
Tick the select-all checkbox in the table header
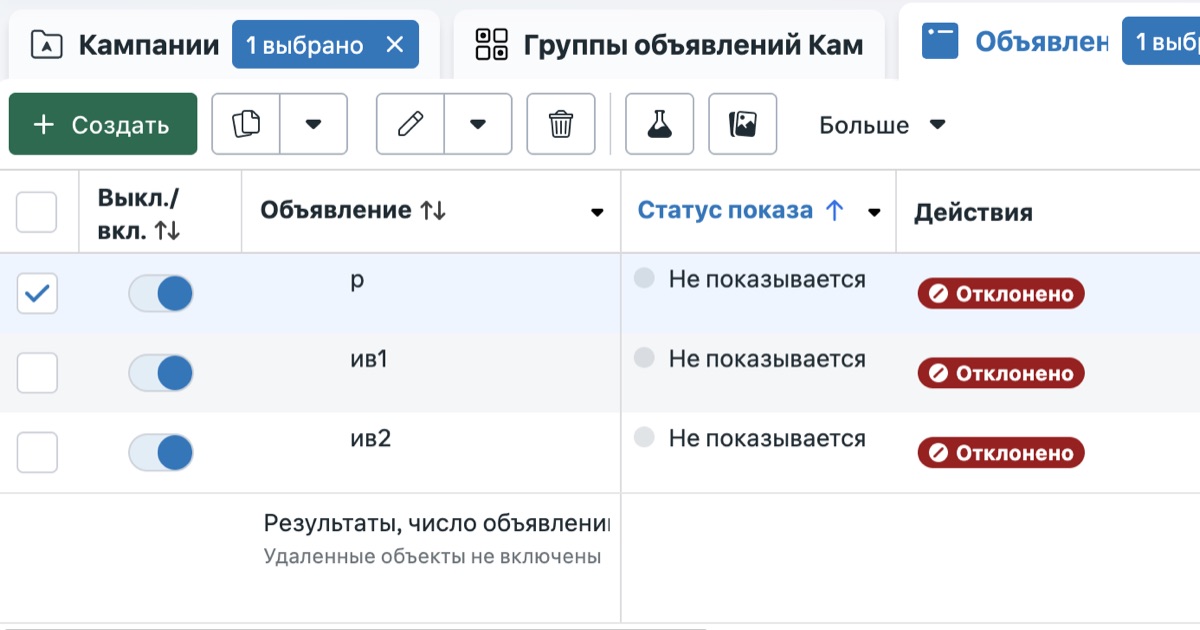coord(37,212)
